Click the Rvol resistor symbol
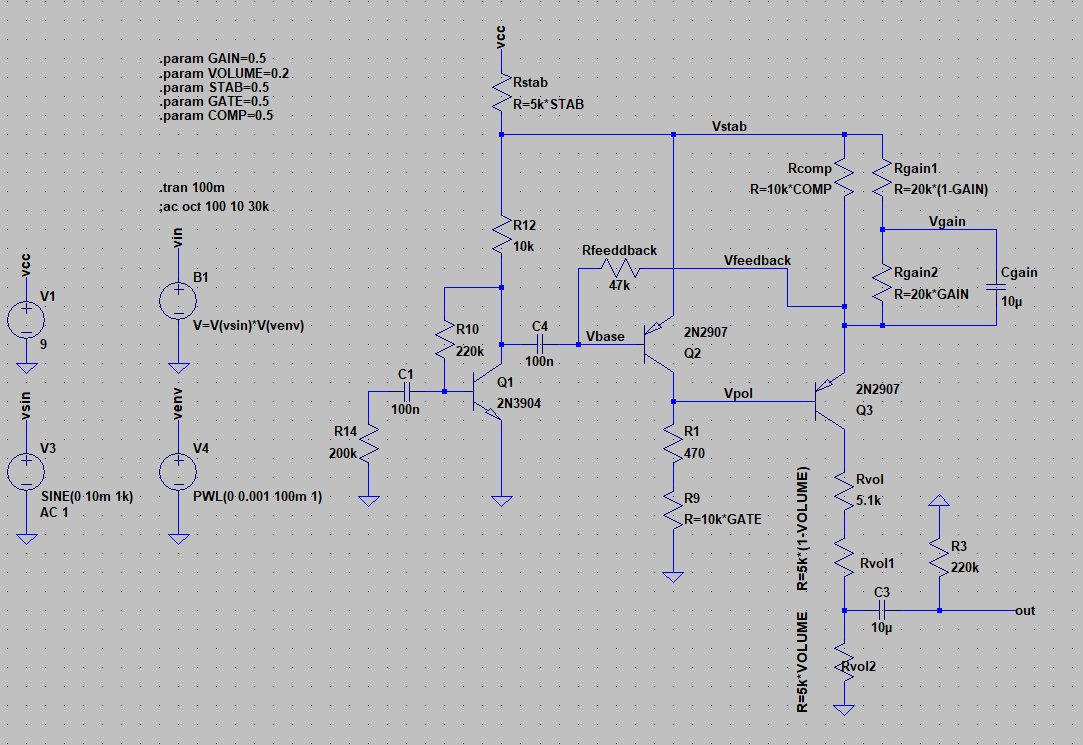Image resolution: width=1083 pixels, height=745 pixels. (844, 490)
